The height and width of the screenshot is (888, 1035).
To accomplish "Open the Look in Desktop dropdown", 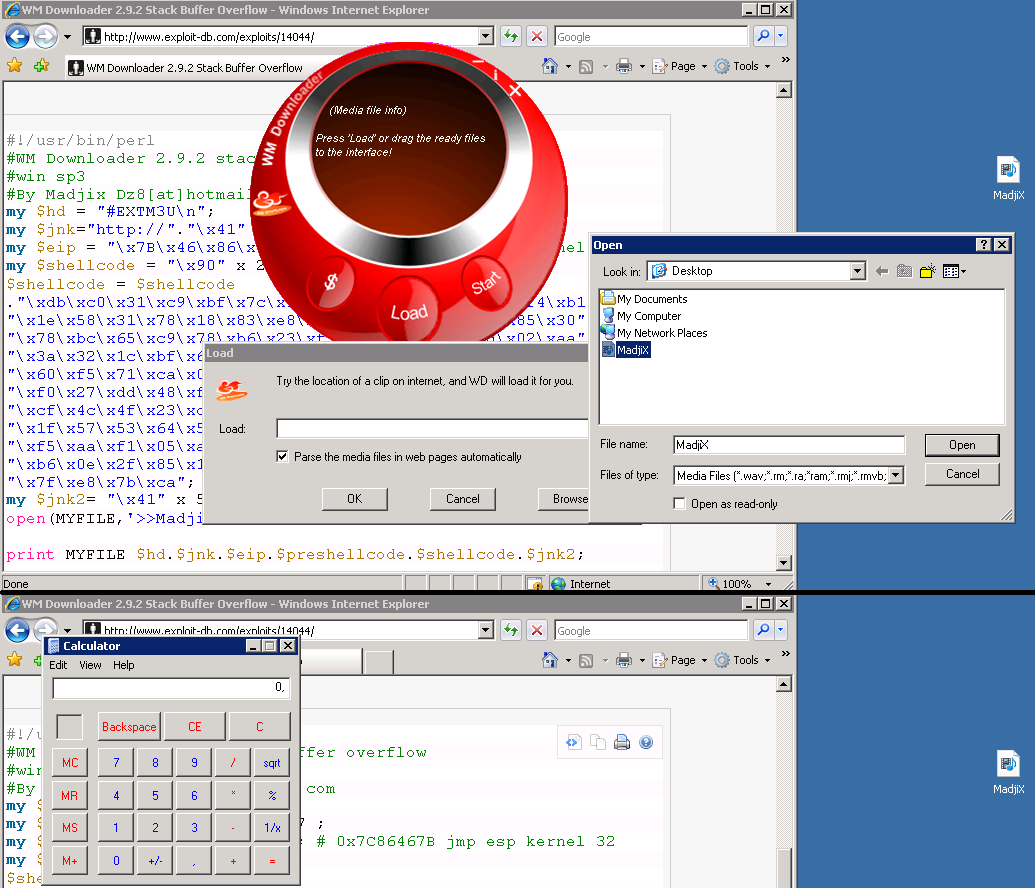I will (857, 271).
